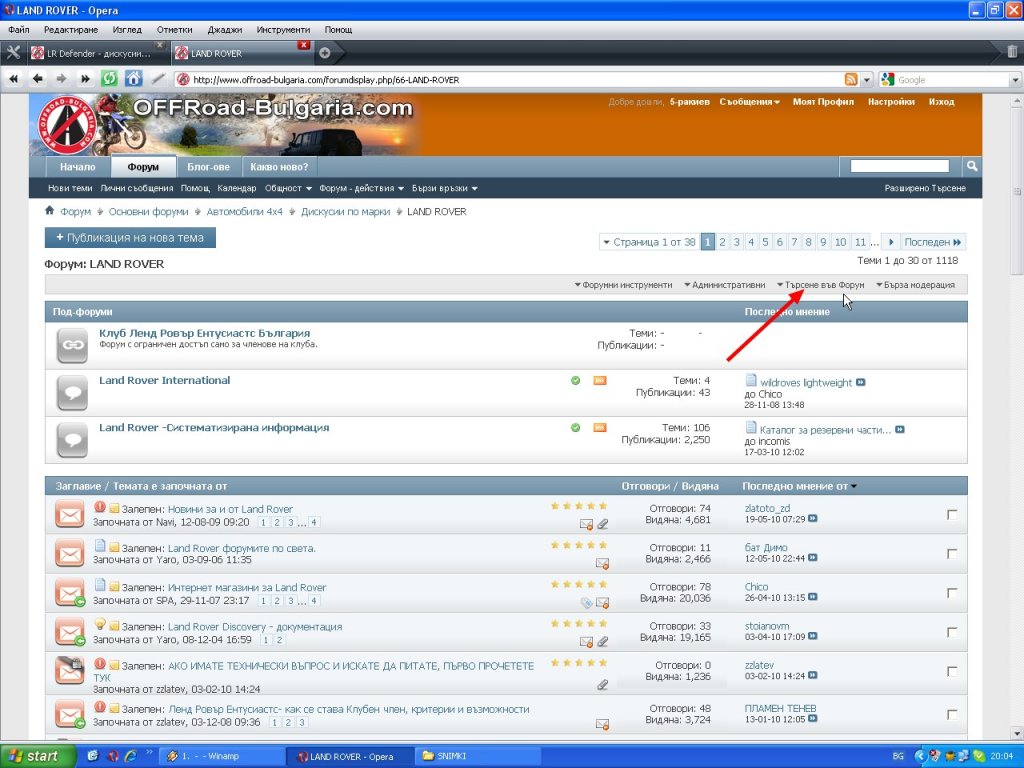Open Страница 1 от 38 page dropdown
Screen dimensions: 1024x768
(648, 242)
